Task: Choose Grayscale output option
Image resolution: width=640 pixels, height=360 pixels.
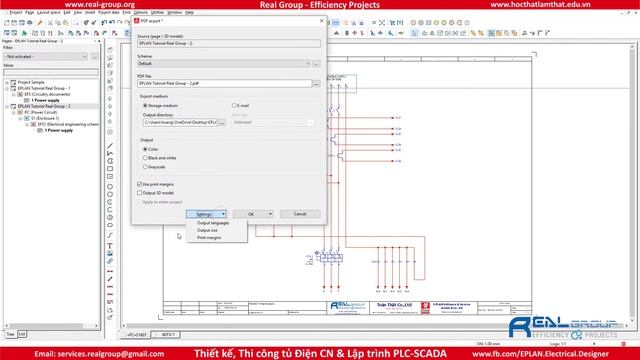Action: [145, 167]
